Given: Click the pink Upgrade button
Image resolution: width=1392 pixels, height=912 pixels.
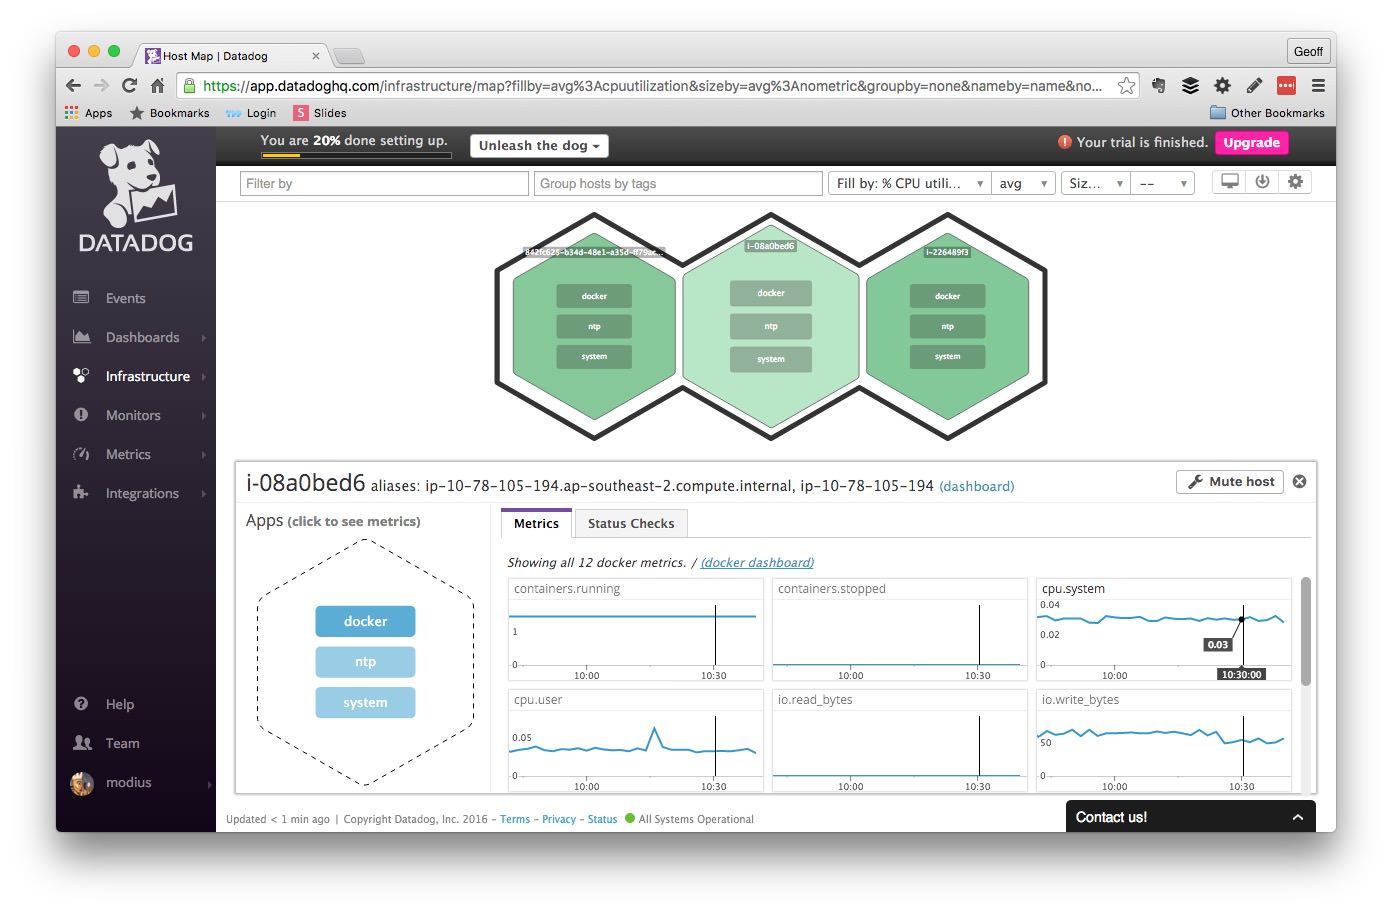Looking at the screenshot, I should tap(1251, 142).
